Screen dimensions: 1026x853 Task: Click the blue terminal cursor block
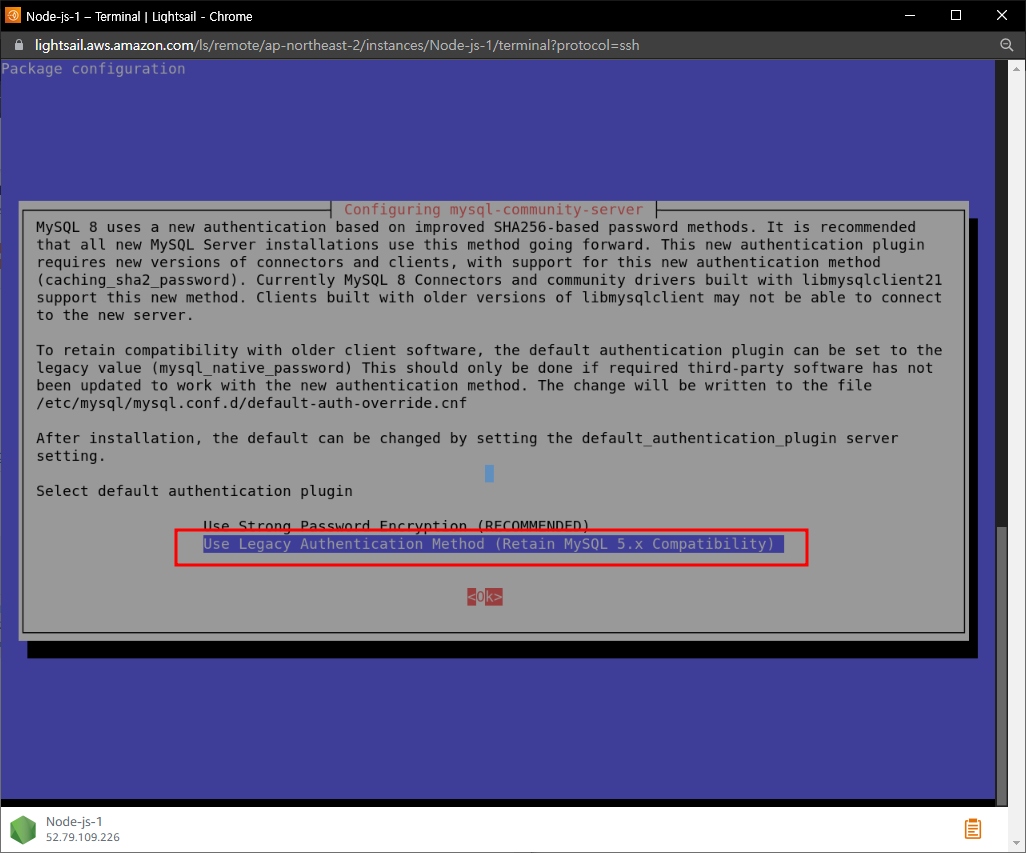[x=489, y=474]
